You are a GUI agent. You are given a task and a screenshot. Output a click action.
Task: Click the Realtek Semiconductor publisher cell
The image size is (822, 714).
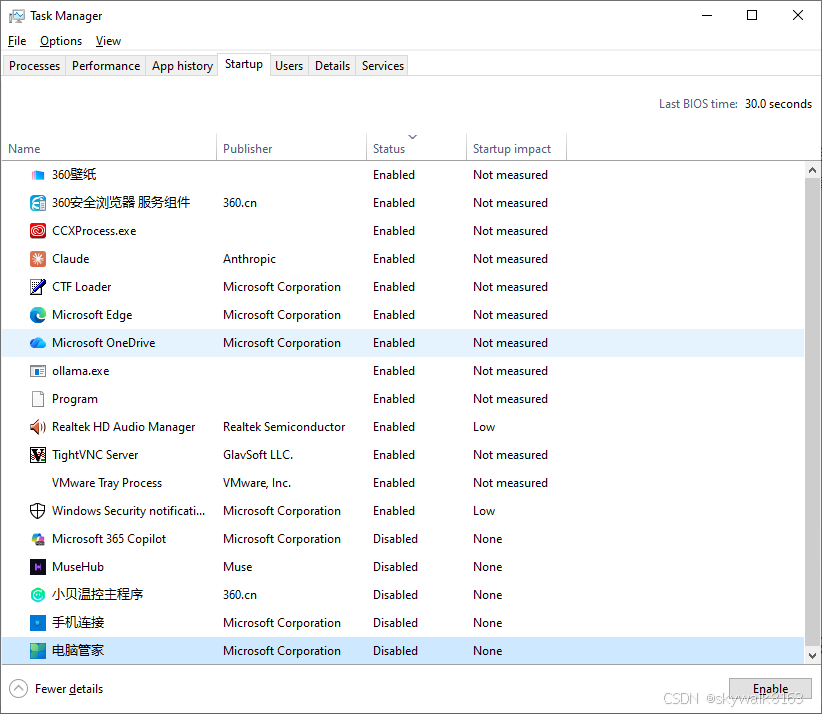click(284, 427)
